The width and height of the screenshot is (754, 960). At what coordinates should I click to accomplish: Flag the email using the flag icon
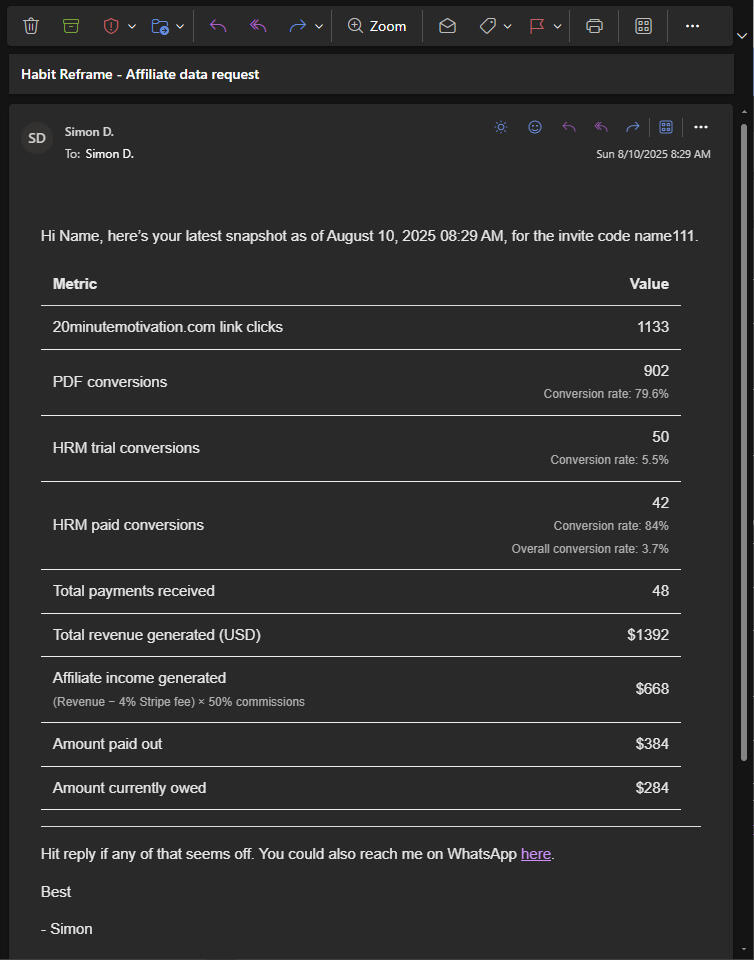(x=538, y=26)
